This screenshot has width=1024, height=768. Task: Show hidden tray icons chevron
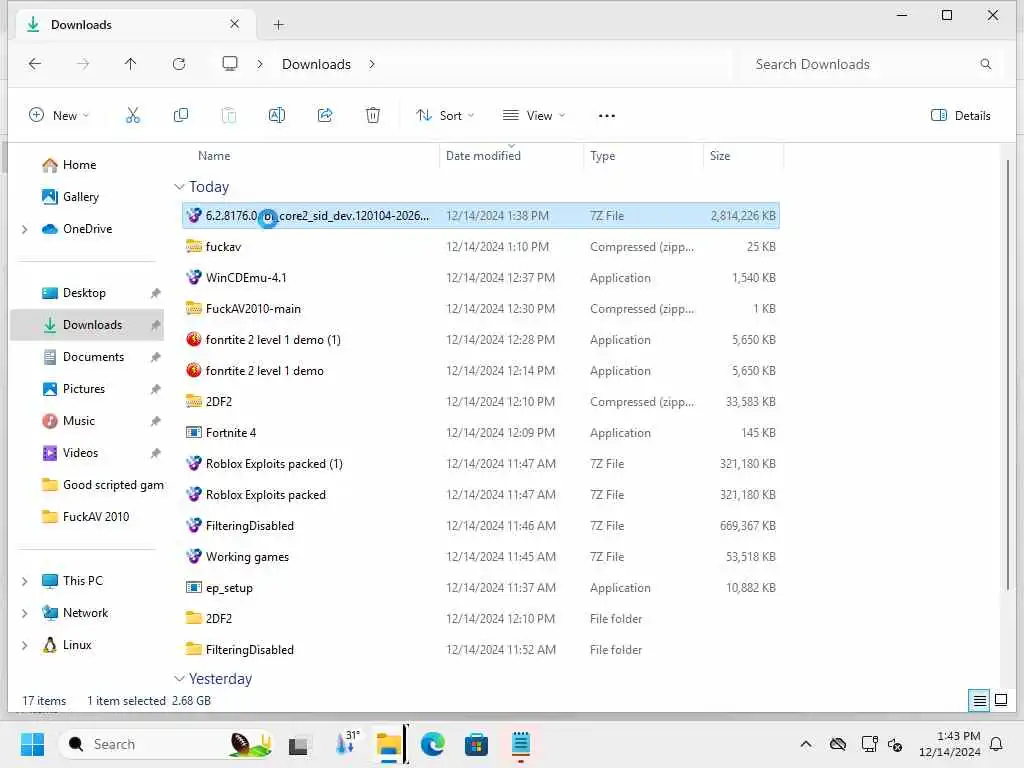point(806,744)
